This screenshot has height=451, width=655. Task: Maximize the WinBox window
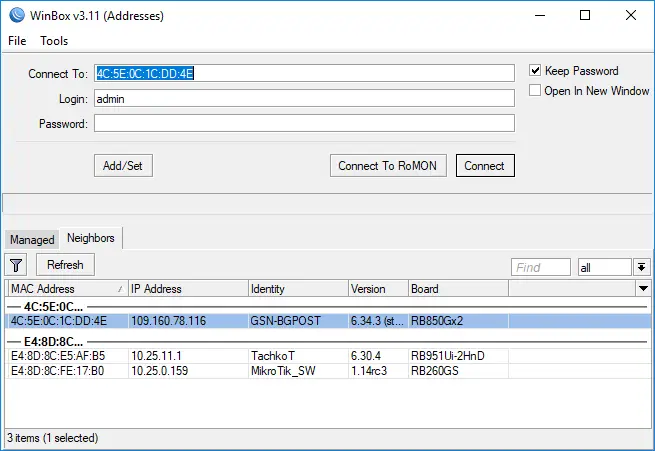585,15
